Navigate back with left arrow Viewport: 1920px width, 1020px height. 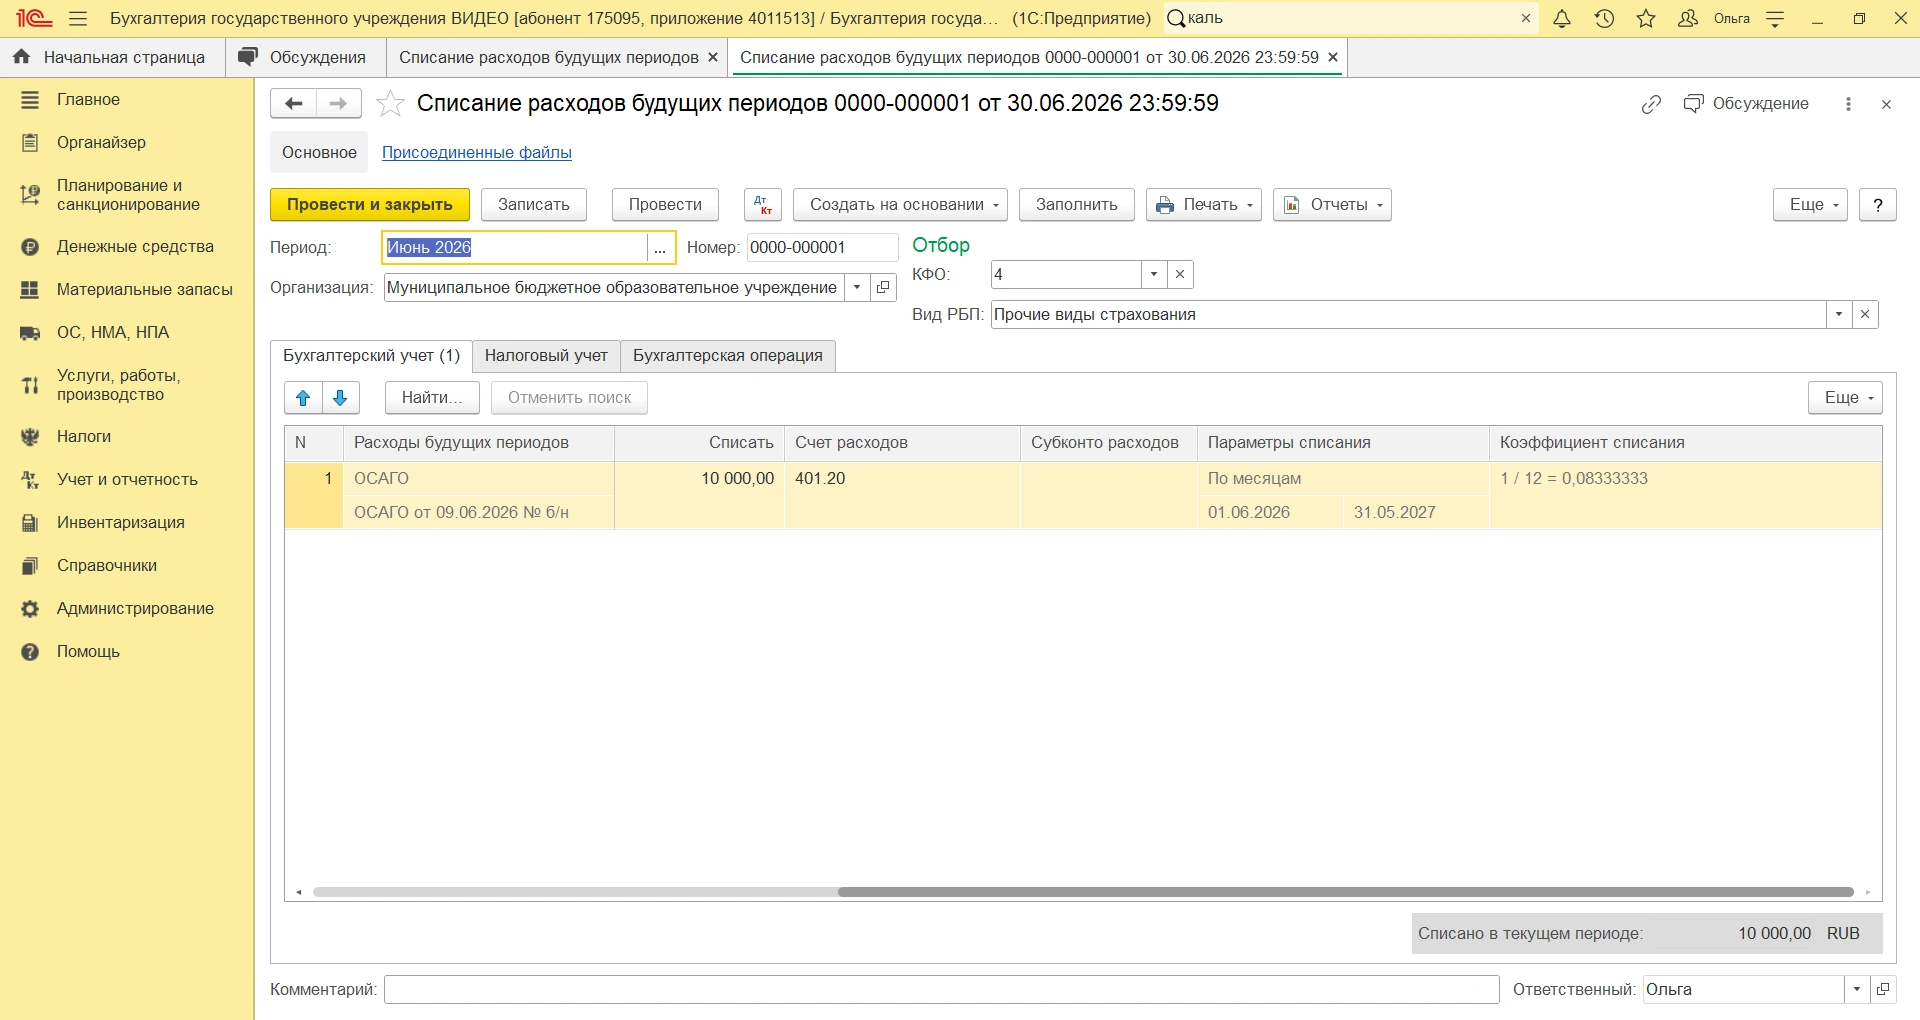click(294, 104)
